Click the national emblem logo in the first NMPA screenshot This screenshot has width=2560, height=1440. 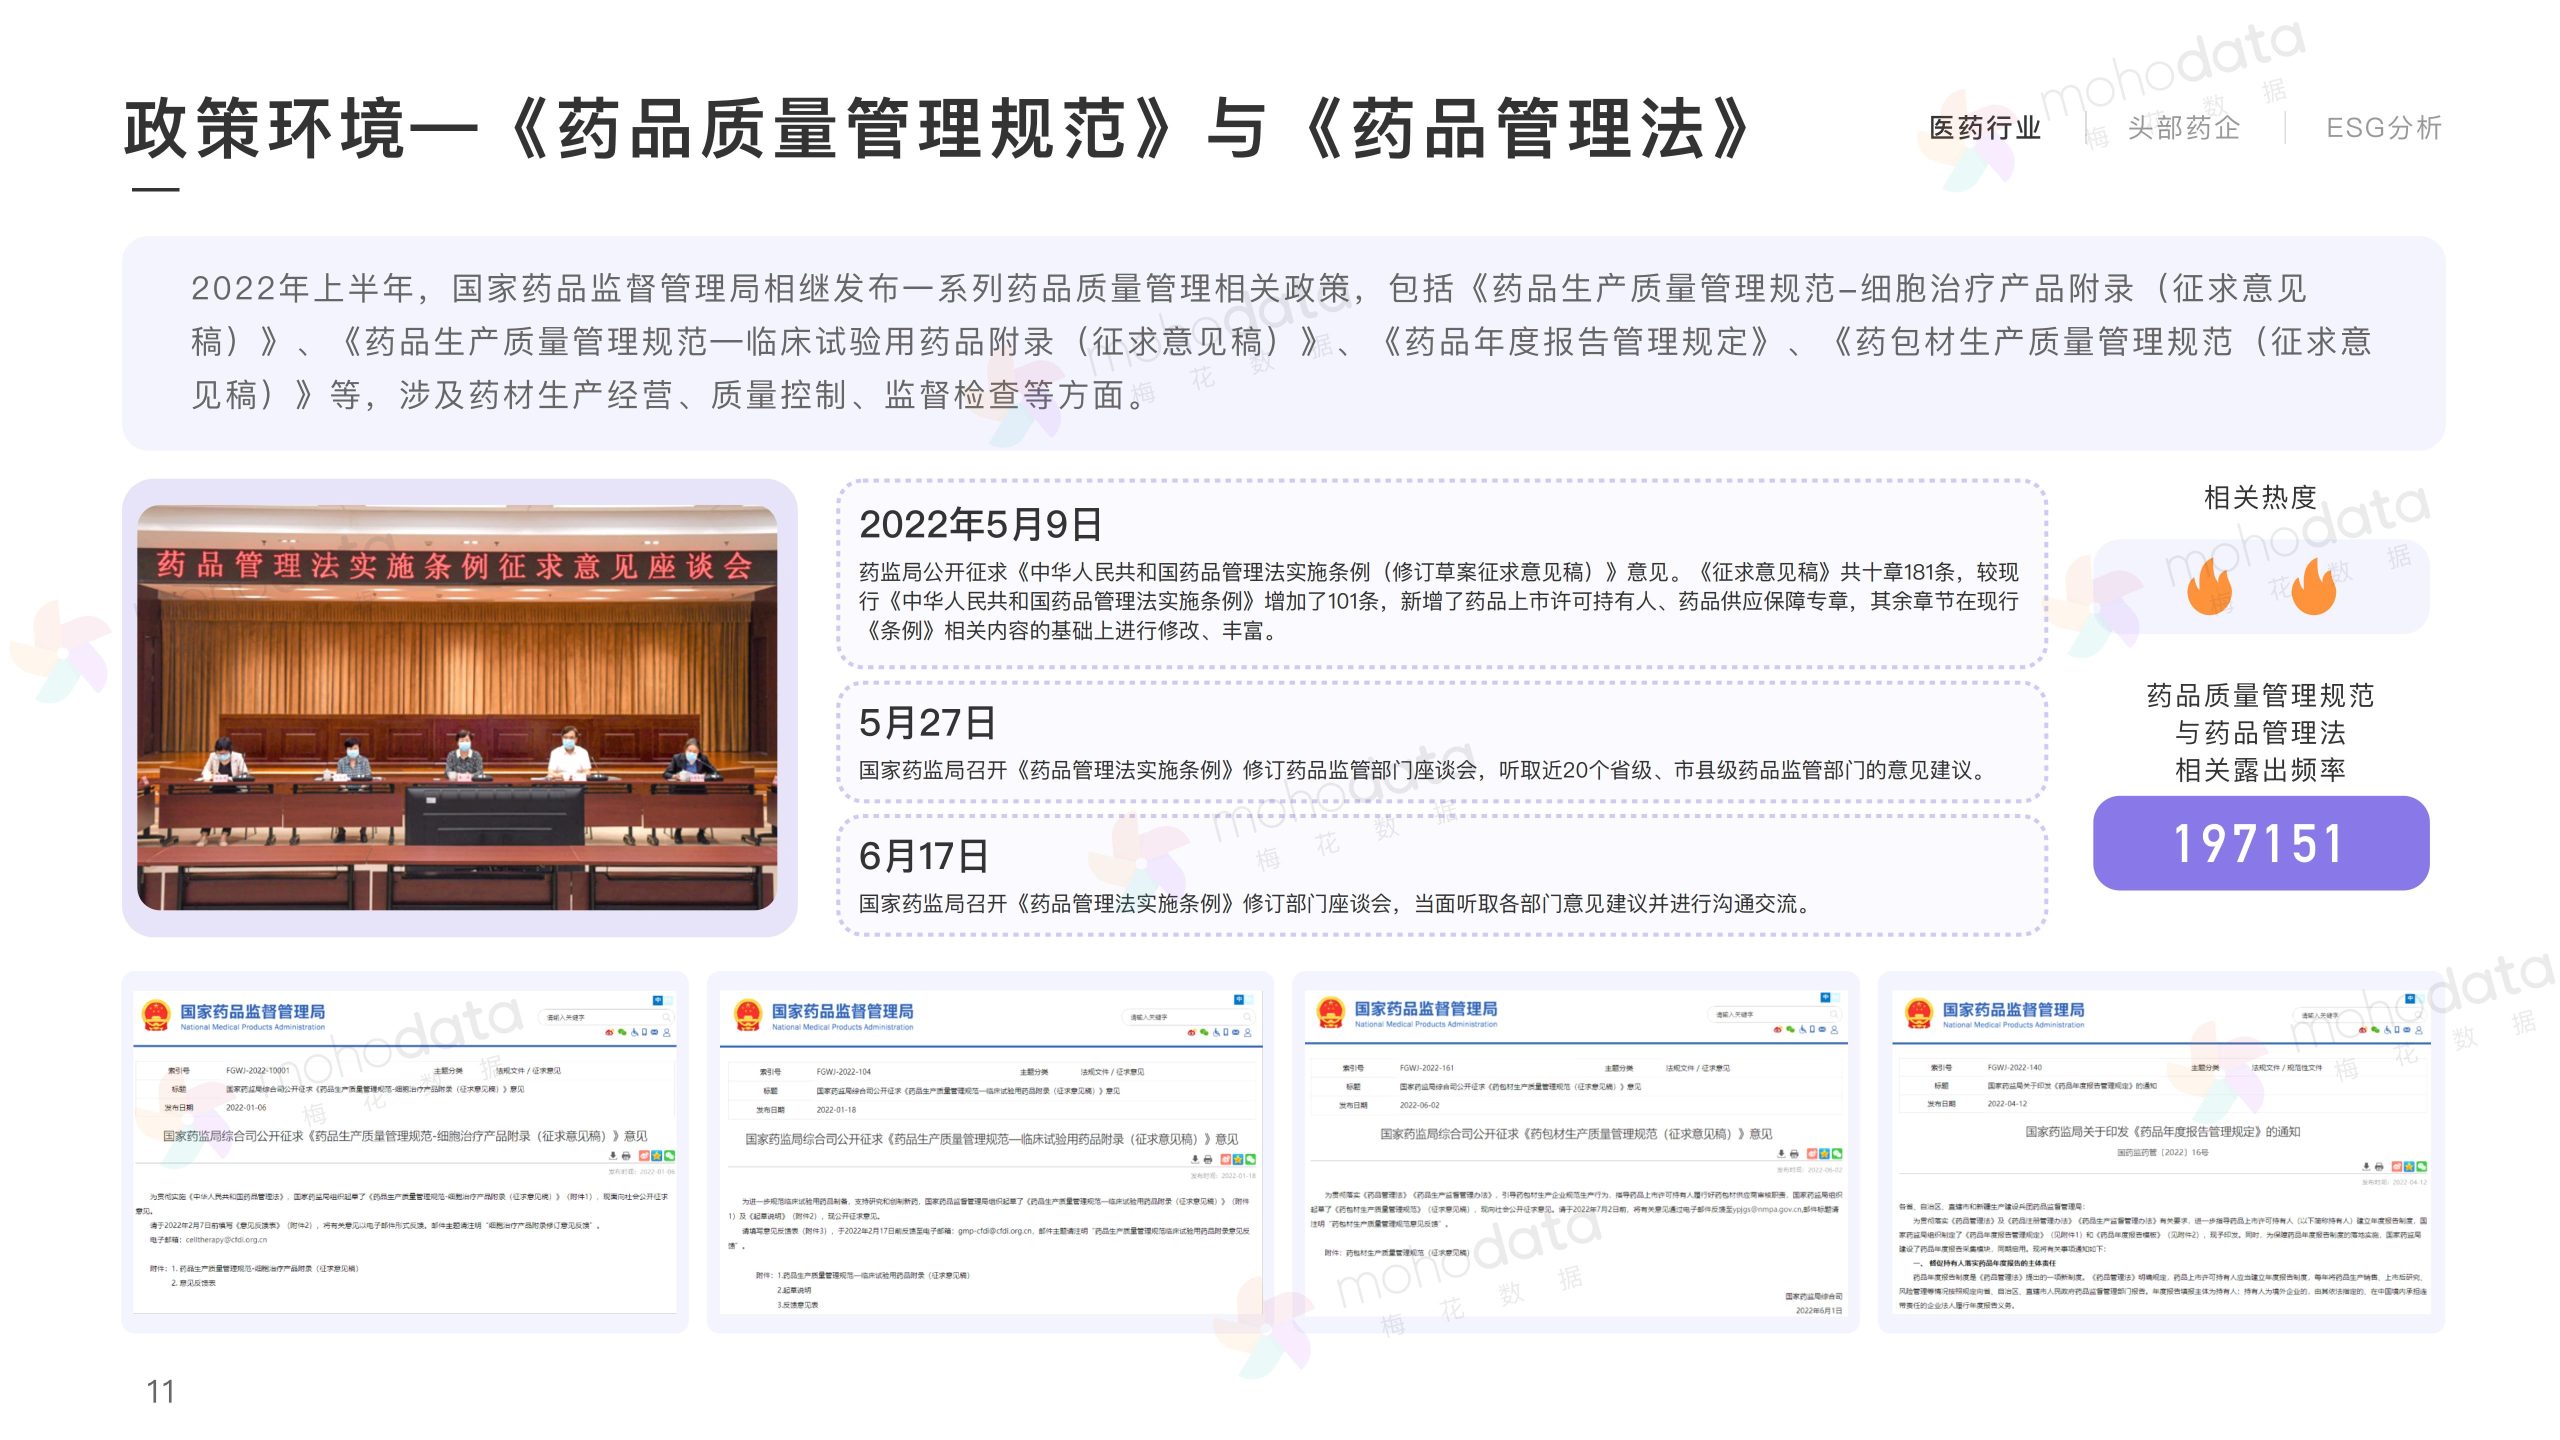pos(155,1016)
